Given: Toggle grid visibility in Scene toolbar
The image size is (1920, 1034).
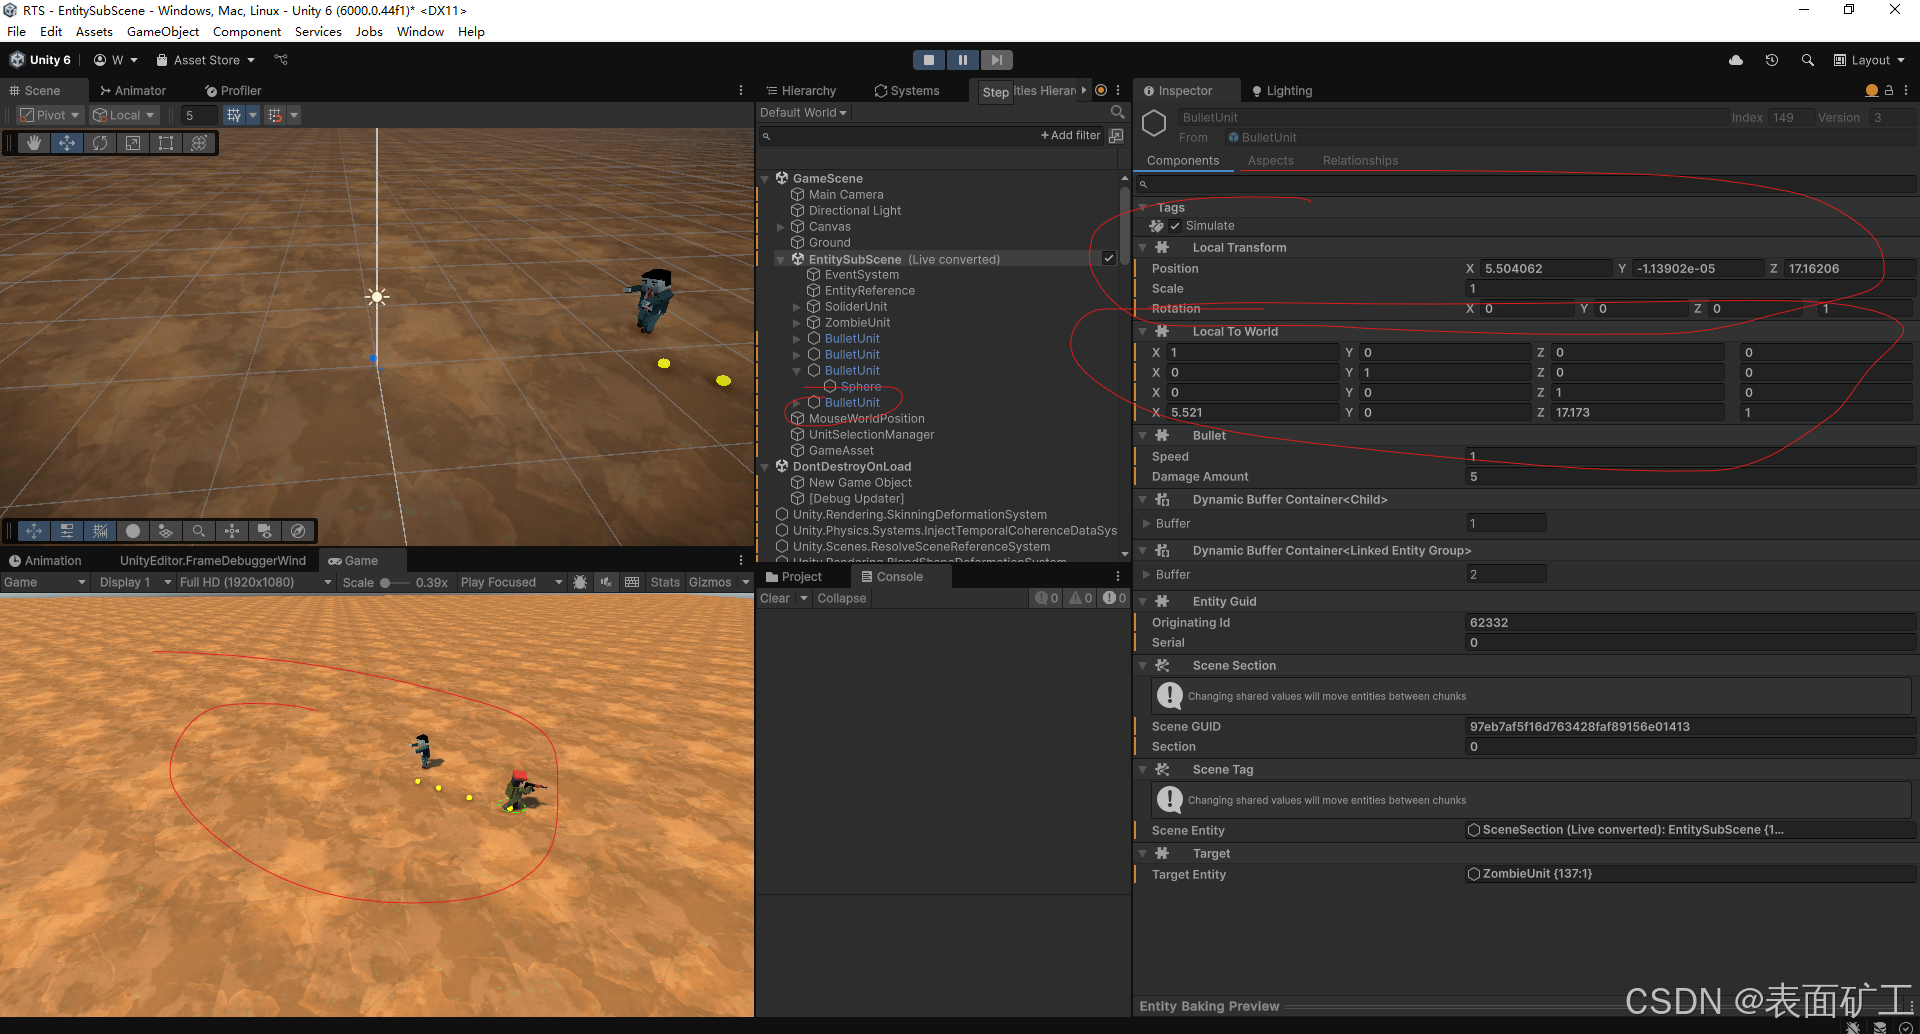Looking at the screenshot, I should [234, 115].
